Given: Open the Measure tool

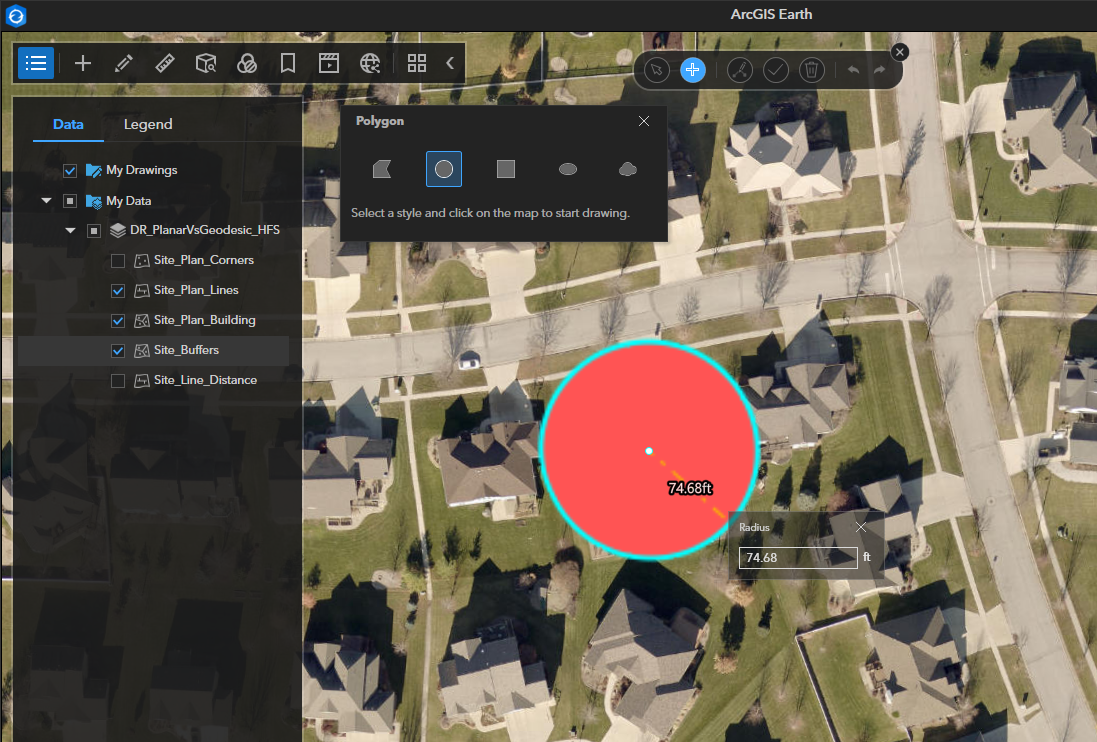Looking at the screenshot, I should click(x=164, y=62).
